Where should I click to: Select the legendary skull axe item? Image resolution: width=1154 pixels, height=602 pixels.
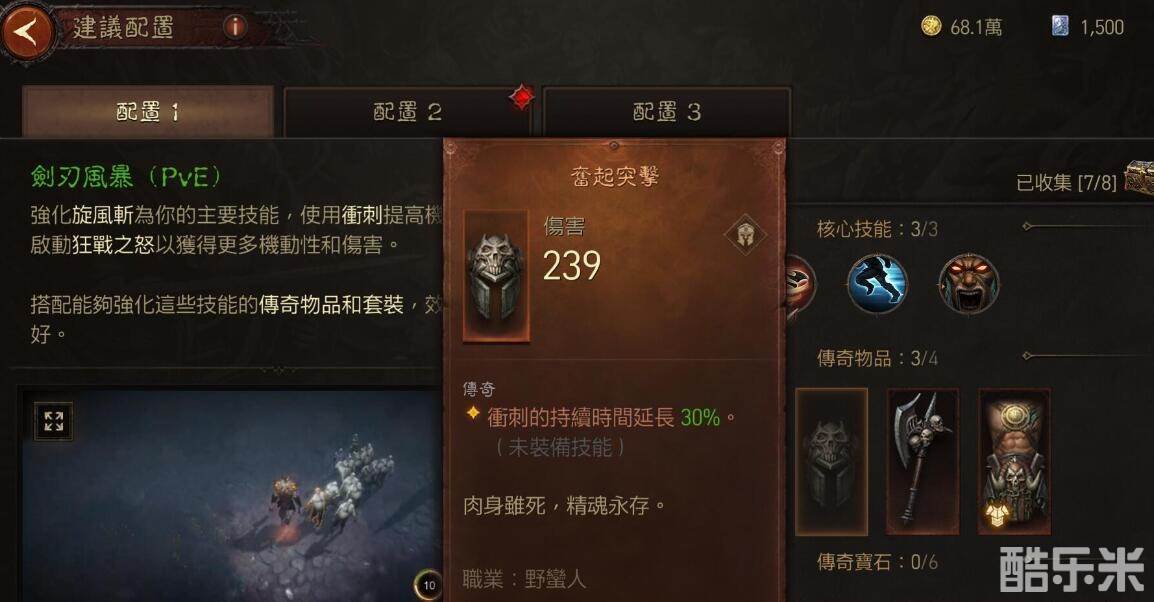[x=922, y=461]
